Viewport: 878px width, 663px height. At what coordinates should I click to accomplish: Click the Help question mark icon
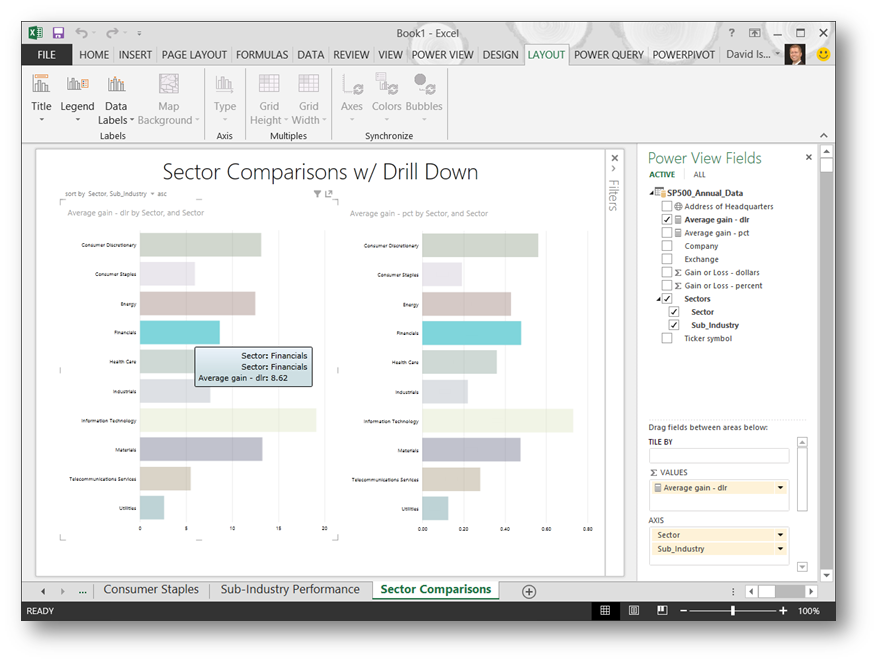731,33
